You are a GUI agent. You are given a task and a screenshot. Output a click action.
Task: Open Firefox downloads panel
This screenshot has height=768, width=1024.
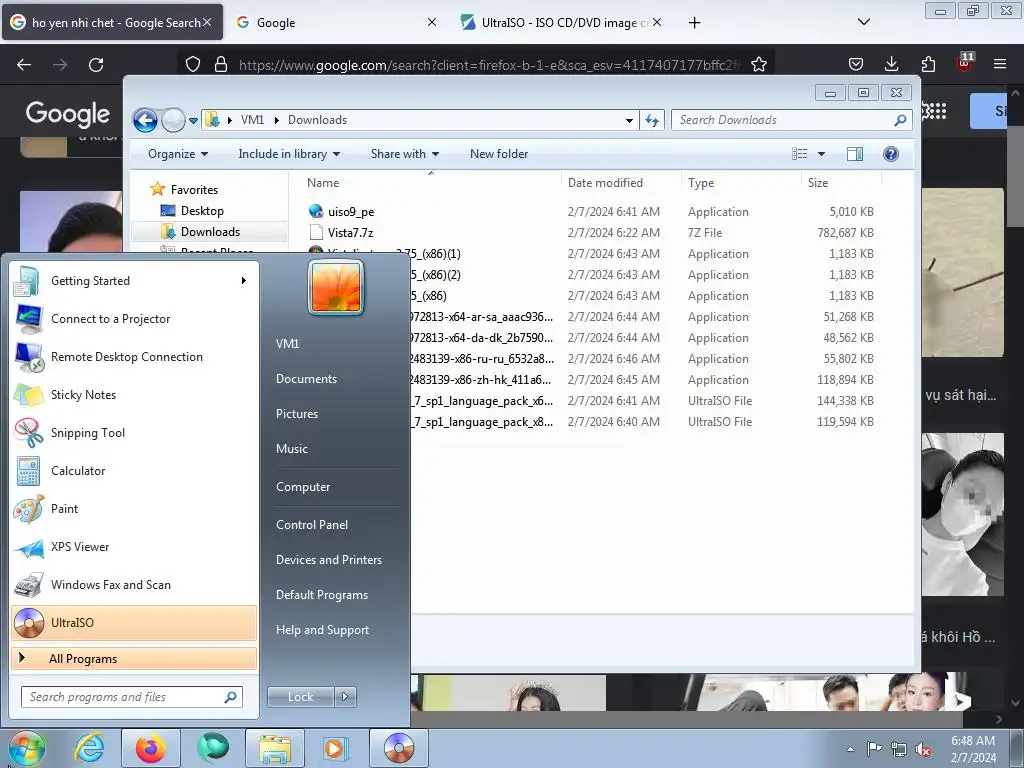pyautogui.click(x=891, y=64)
